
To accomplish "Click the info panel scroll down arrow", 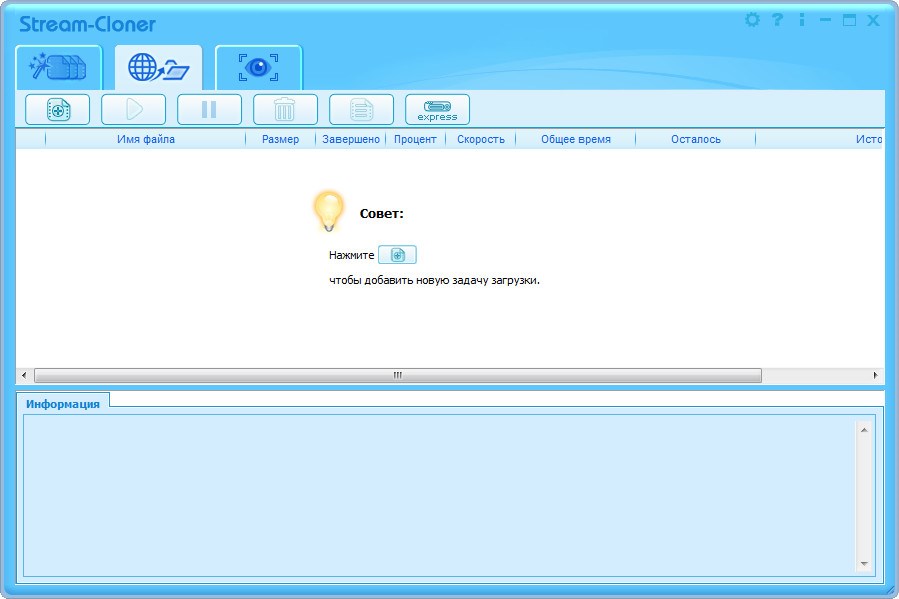I will (865, 564).
